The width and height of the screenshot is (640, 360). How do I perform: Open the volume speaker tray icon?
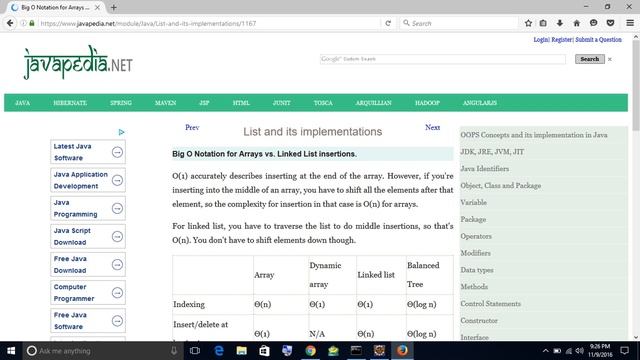click(579, 351)
